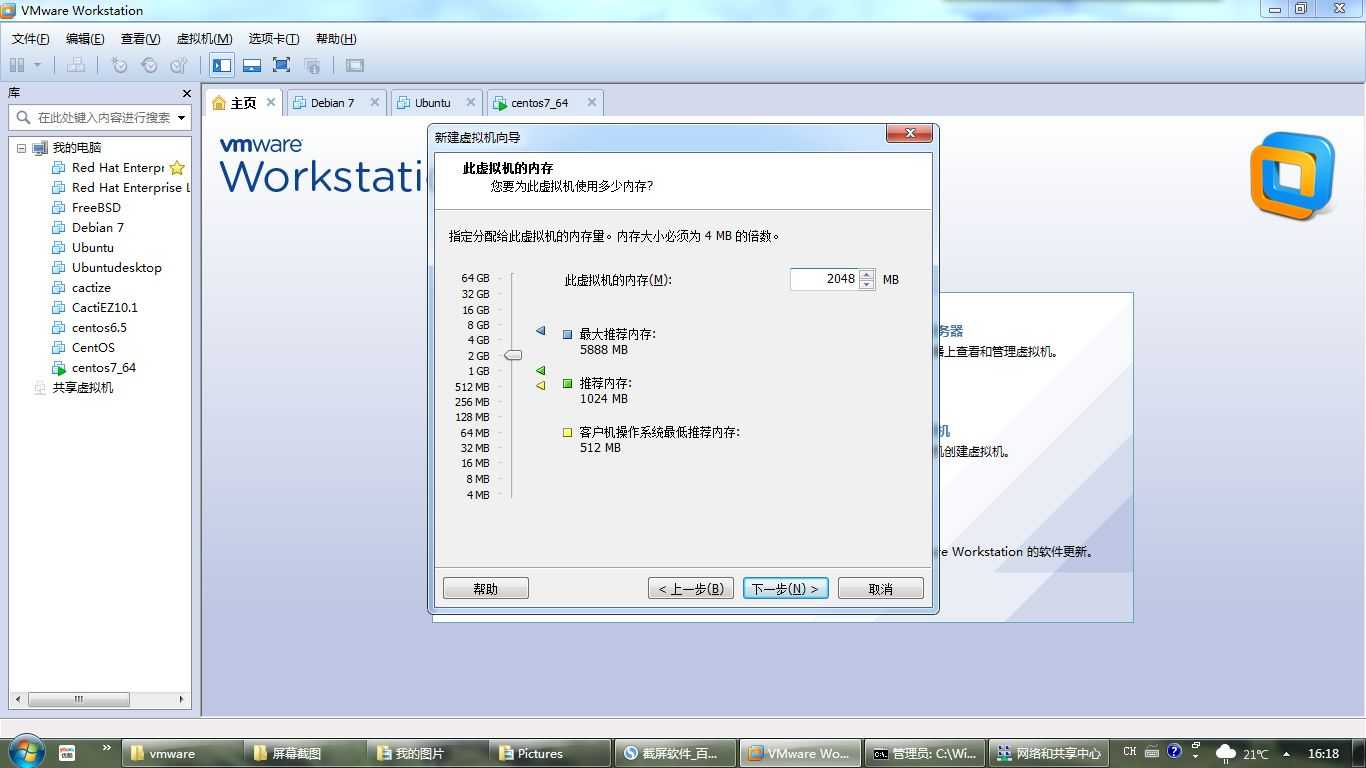Viewport: 1366px width, 768px height.
Task: Increase memory with the spinner up arrow
Action: pyautogui.click(x=867, y=275)
